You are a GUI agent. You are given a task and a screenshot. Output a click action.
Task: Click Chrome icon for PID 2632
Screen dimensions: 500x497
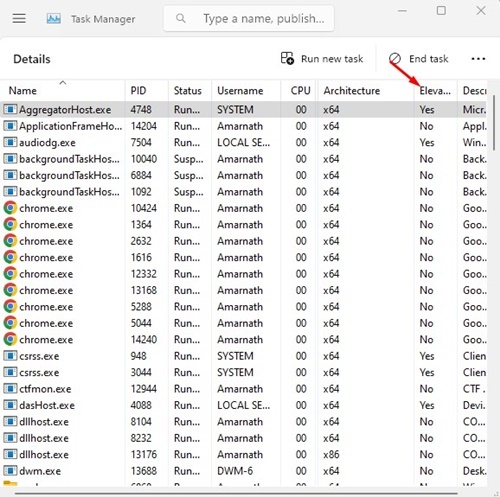tap(10, 241)
